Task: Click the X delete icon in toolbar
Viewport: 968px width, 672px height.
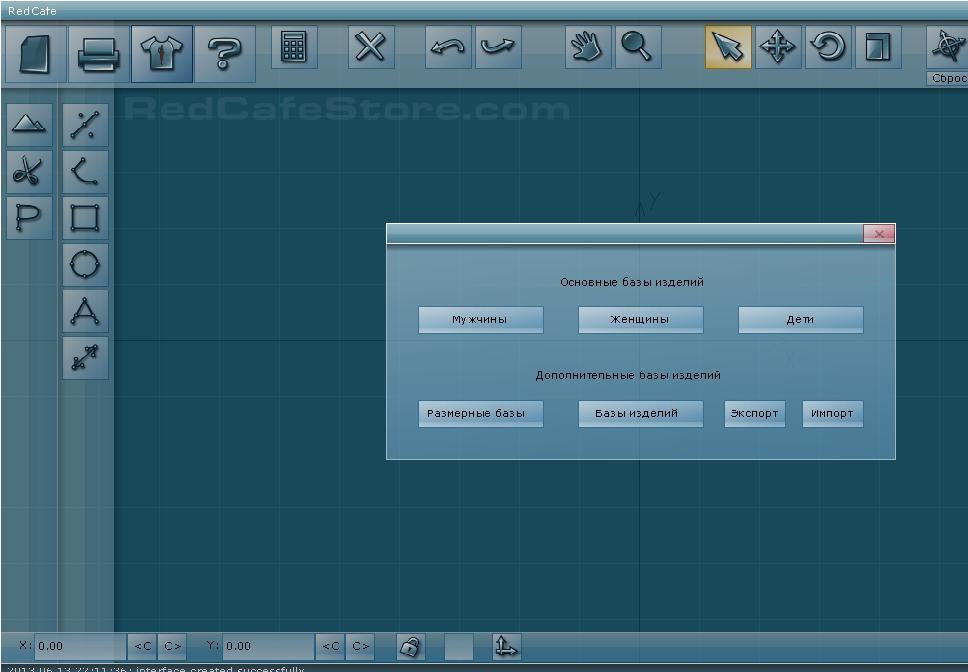Action: coord(371,47)
